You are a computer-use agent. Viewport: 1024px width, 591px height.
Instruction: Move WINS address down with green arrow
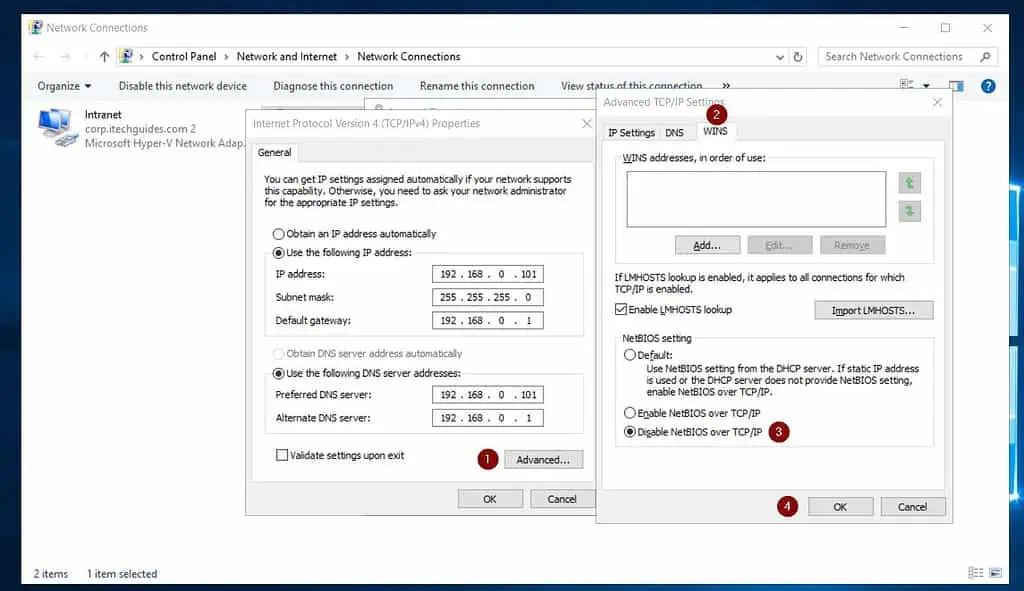[910, 211]
